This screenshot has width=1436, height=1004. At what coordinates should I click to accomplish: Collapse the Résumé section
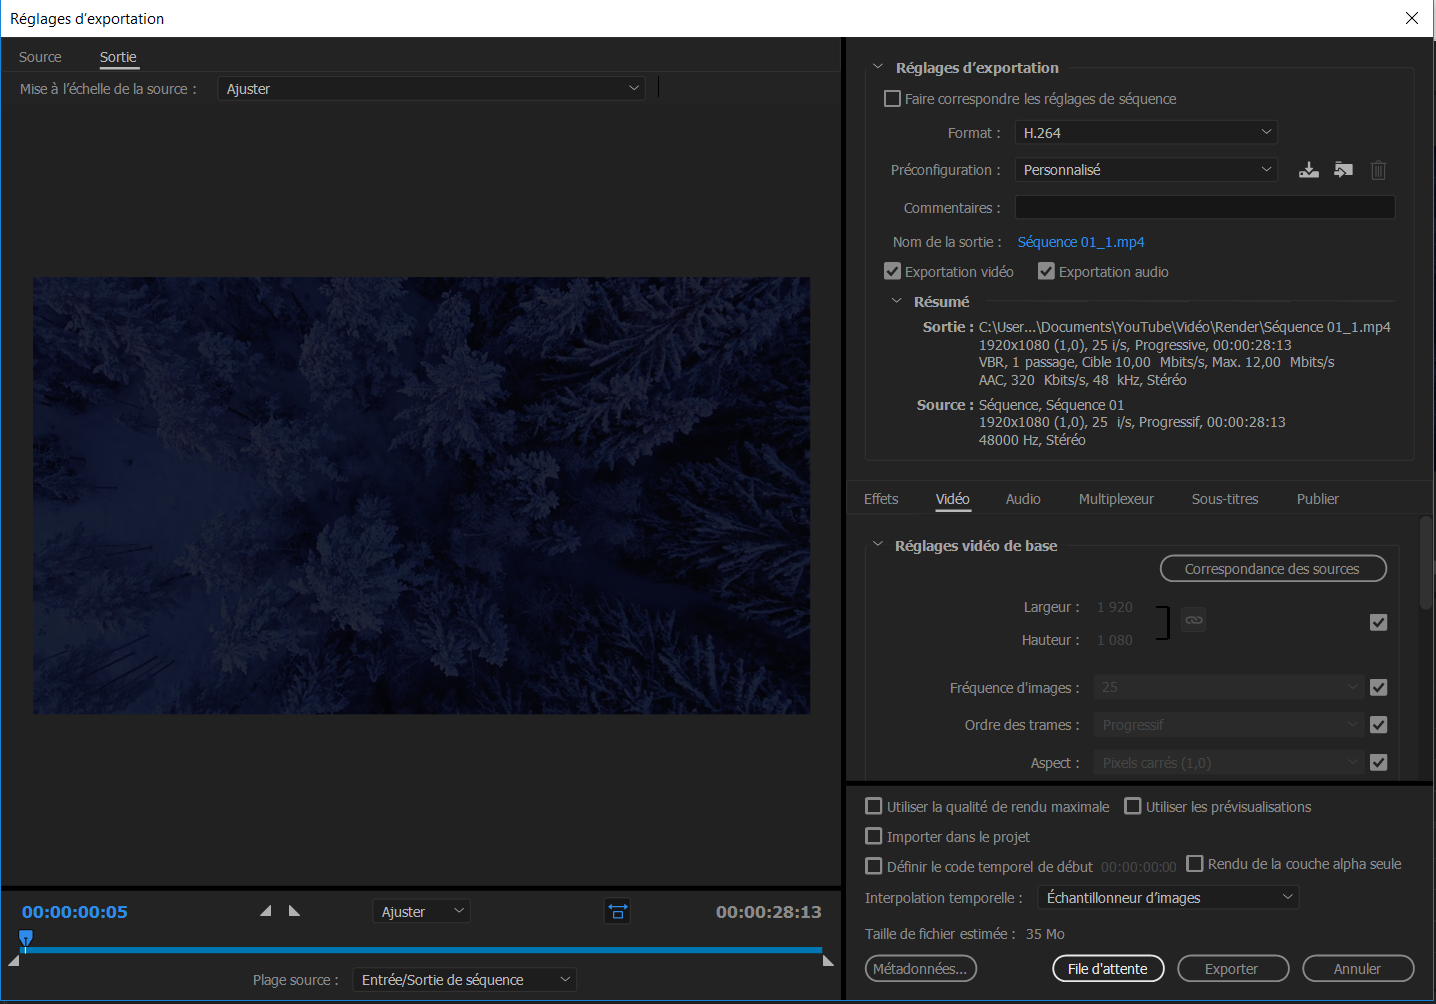896,301
